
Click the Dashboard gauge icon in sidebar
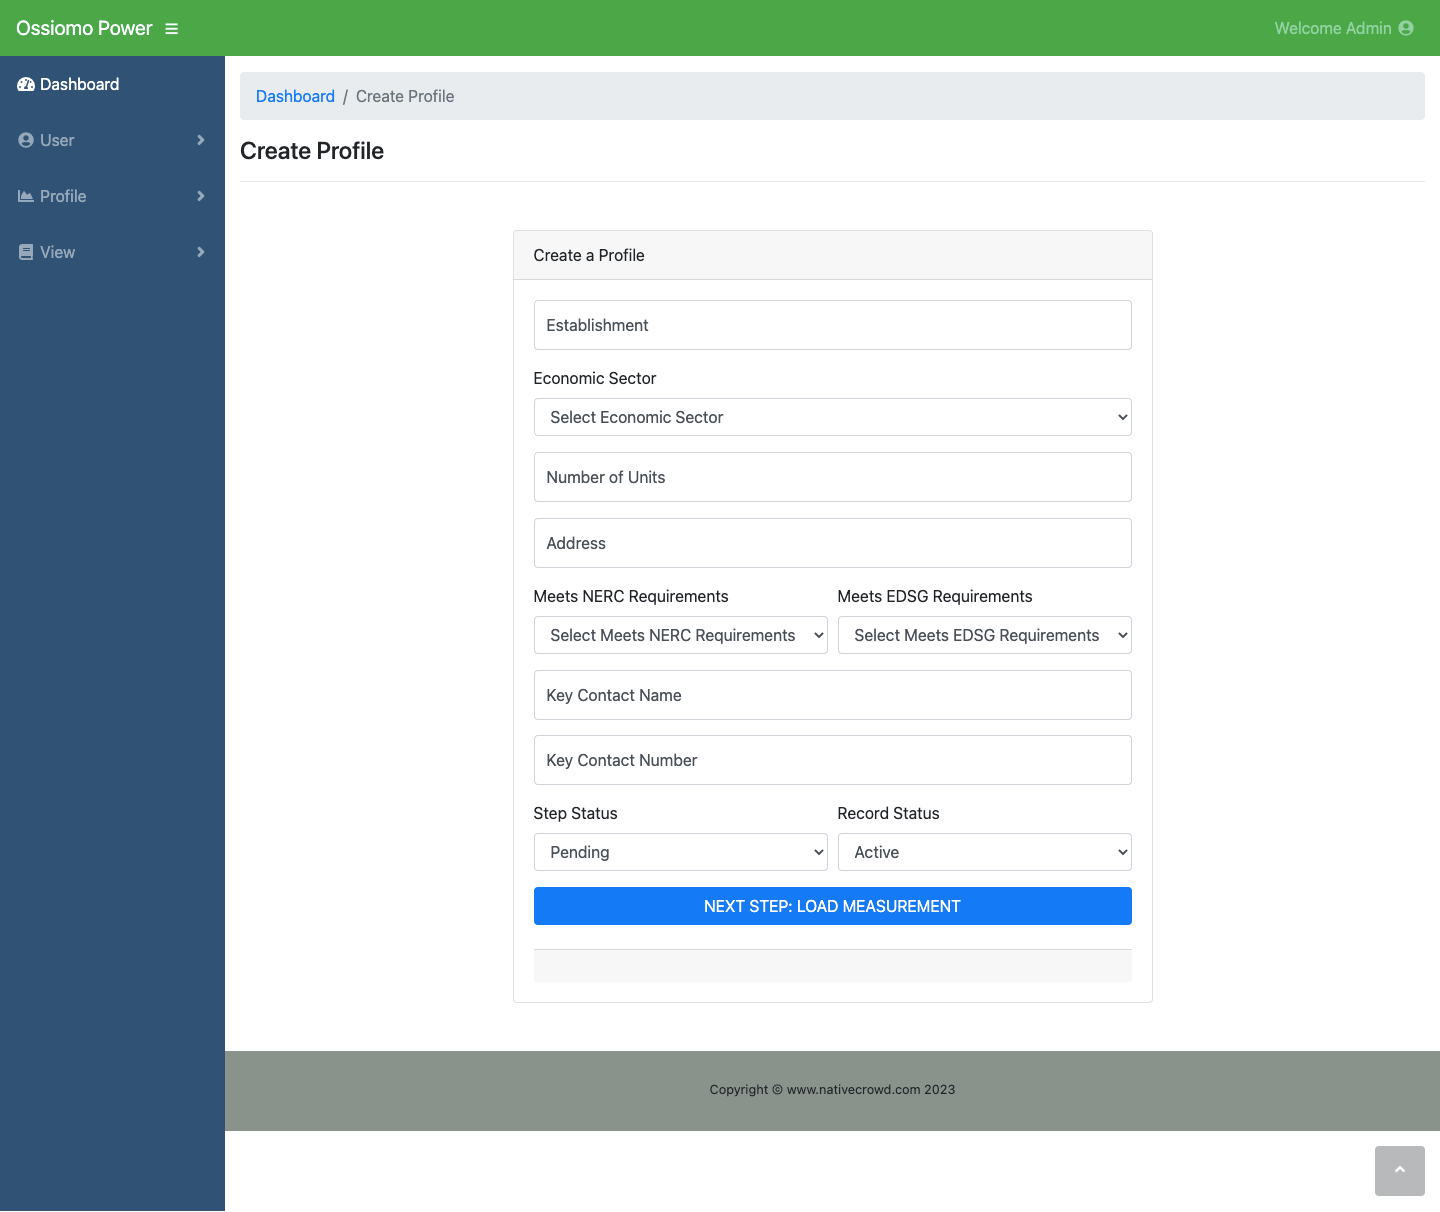tap(26, 85)
